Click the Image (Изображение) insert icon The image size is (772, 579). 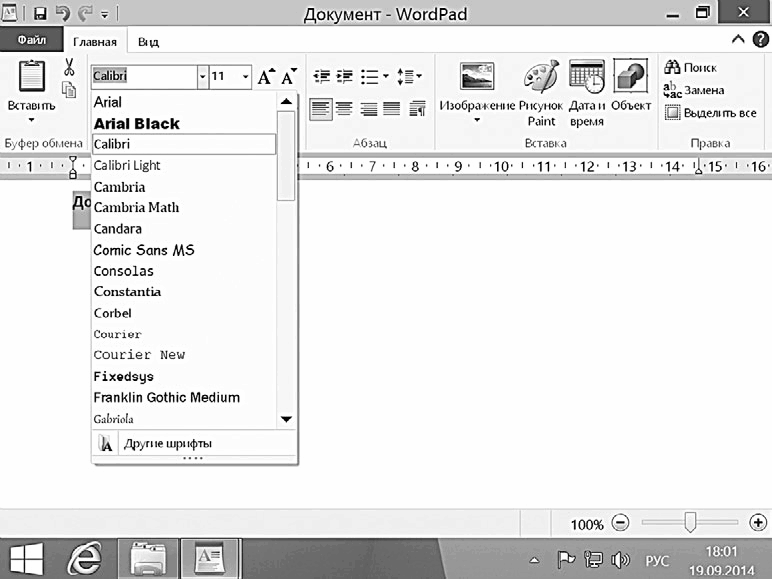point(476,78)
